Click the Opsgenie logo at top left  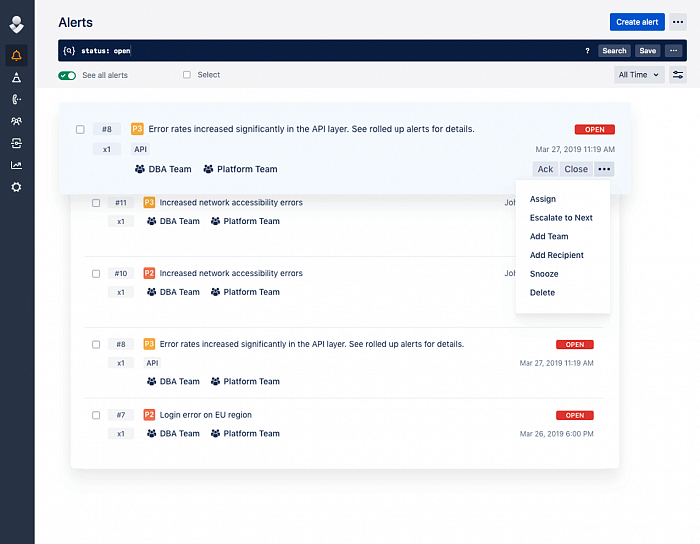tap(16, 22)
